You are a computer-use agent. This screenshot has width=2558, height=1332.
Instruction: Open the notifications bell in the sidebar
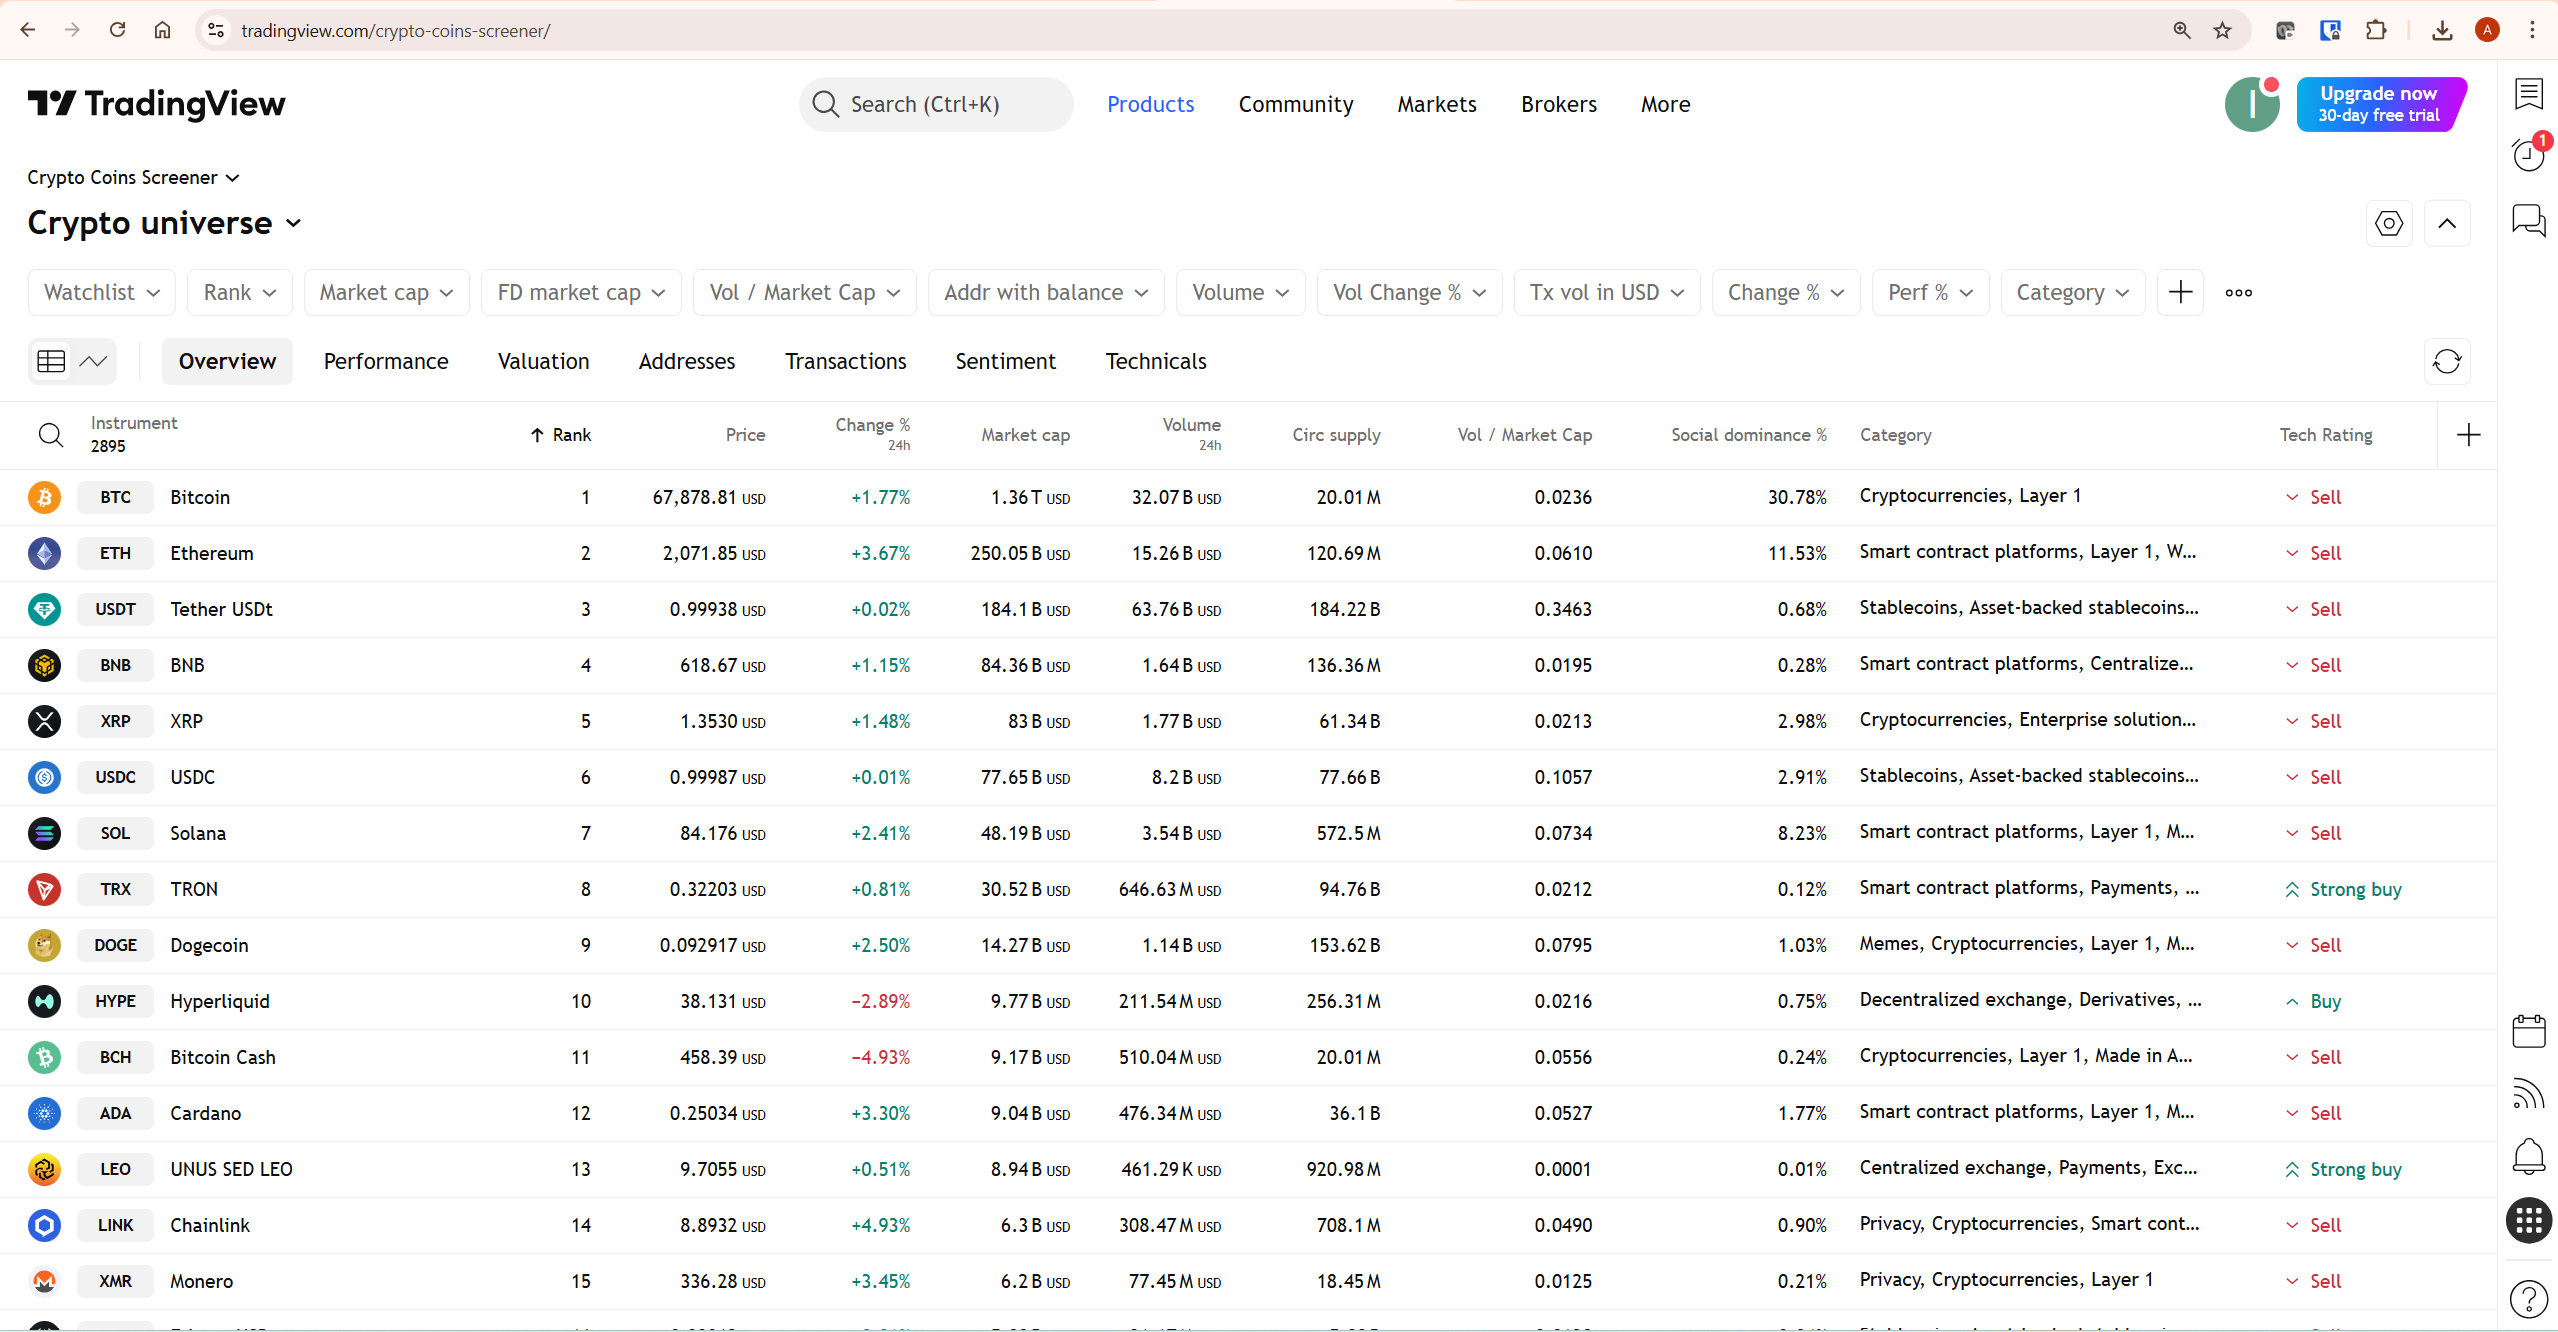(2528, 1157)
